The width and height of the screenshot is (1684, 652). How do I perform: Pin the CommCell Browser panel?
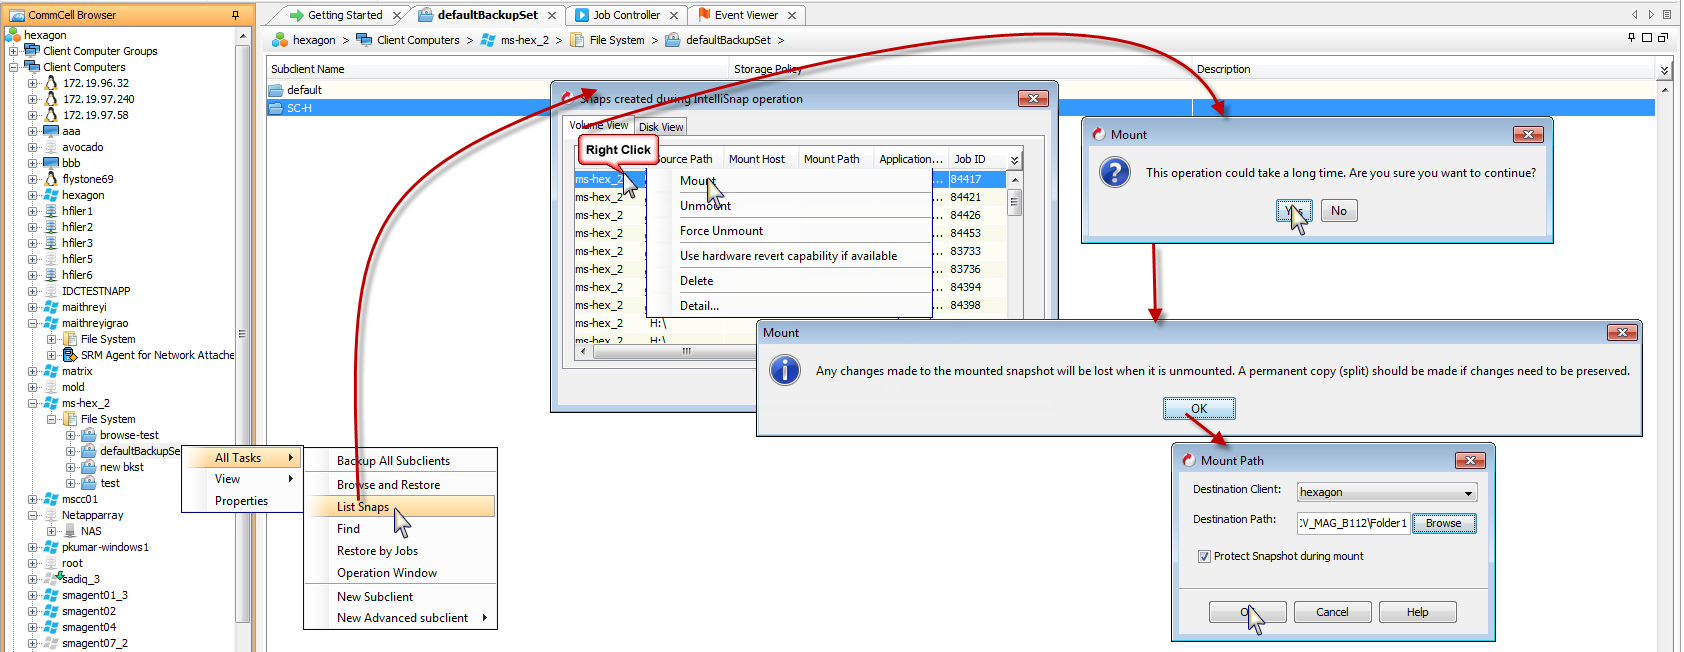pos(236,15)
